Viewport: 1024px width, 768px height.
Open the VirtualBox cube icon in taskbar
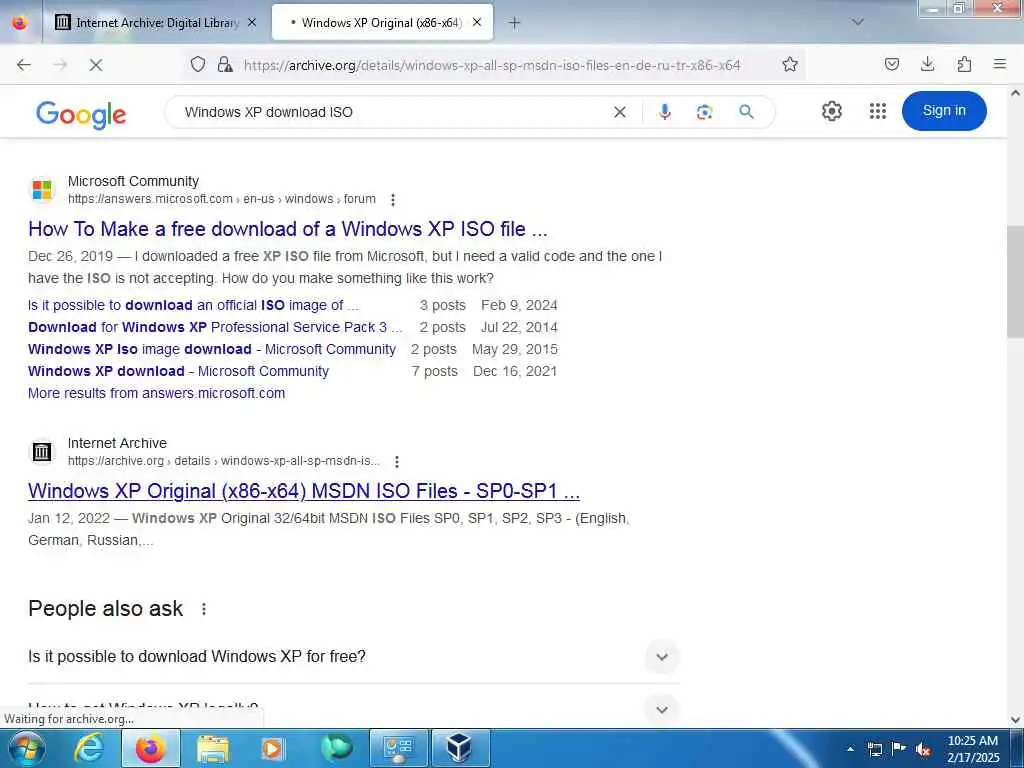[x=460, y=748]
